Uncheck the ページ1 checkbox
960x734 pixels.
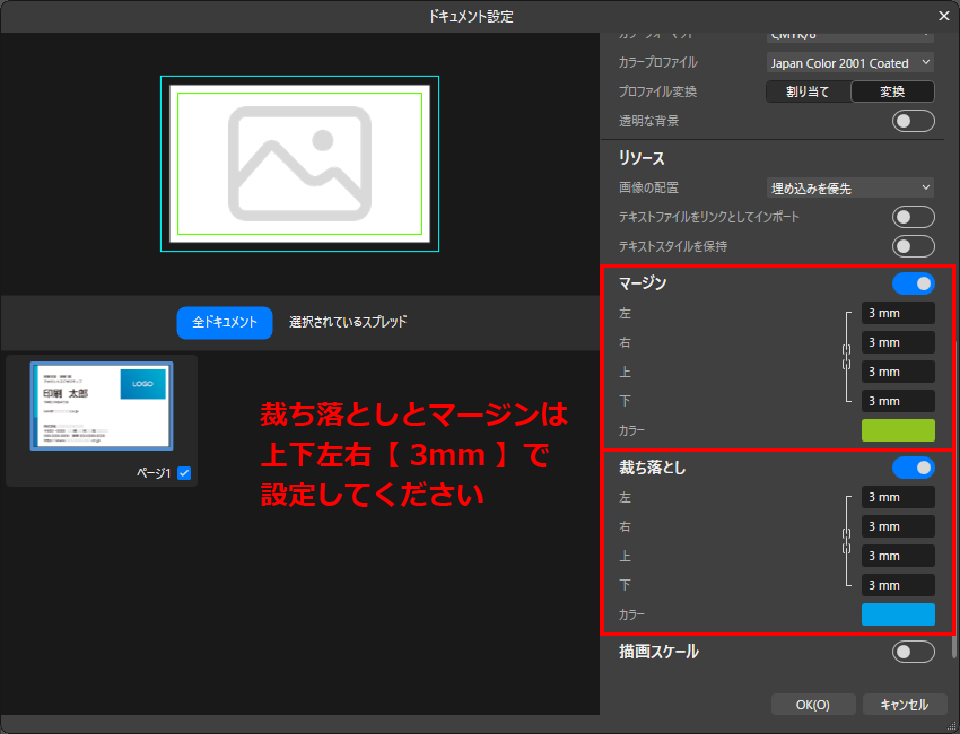coord(184,473)
